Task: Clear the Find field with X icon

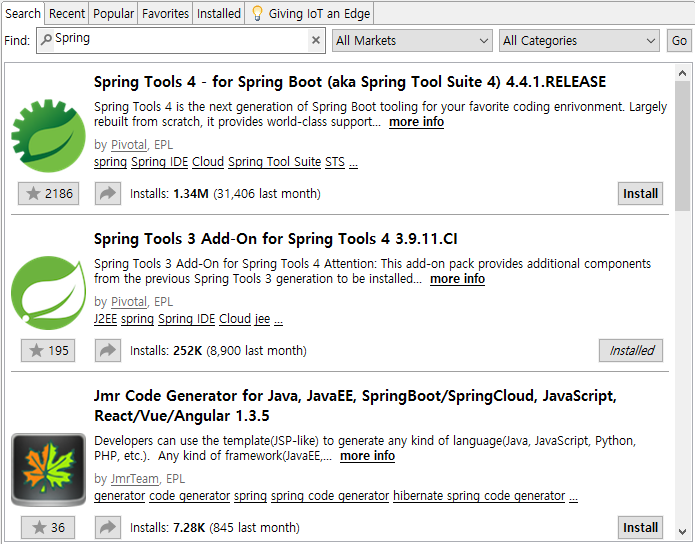Action: pyautogui.click(x=316, y=40)
